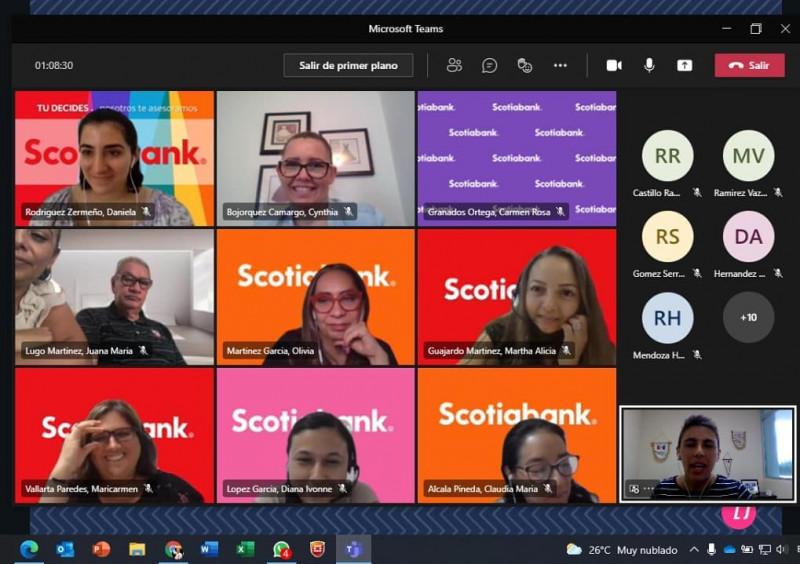This screenshot has height=564, width=800.
Task: Click the RH avatar for Mendoza H...
Action: click(667, 317)
